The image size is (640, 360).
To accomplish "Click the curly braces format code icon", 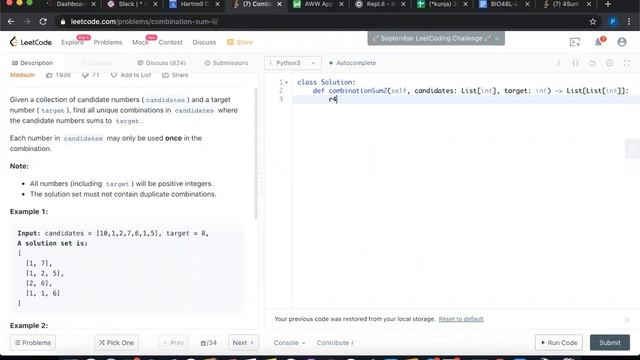I will 576,63.
